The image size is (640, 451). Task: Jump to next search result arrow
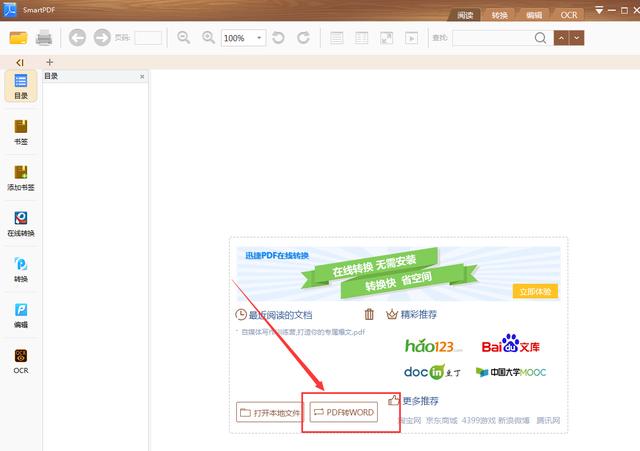coord(576,38)
